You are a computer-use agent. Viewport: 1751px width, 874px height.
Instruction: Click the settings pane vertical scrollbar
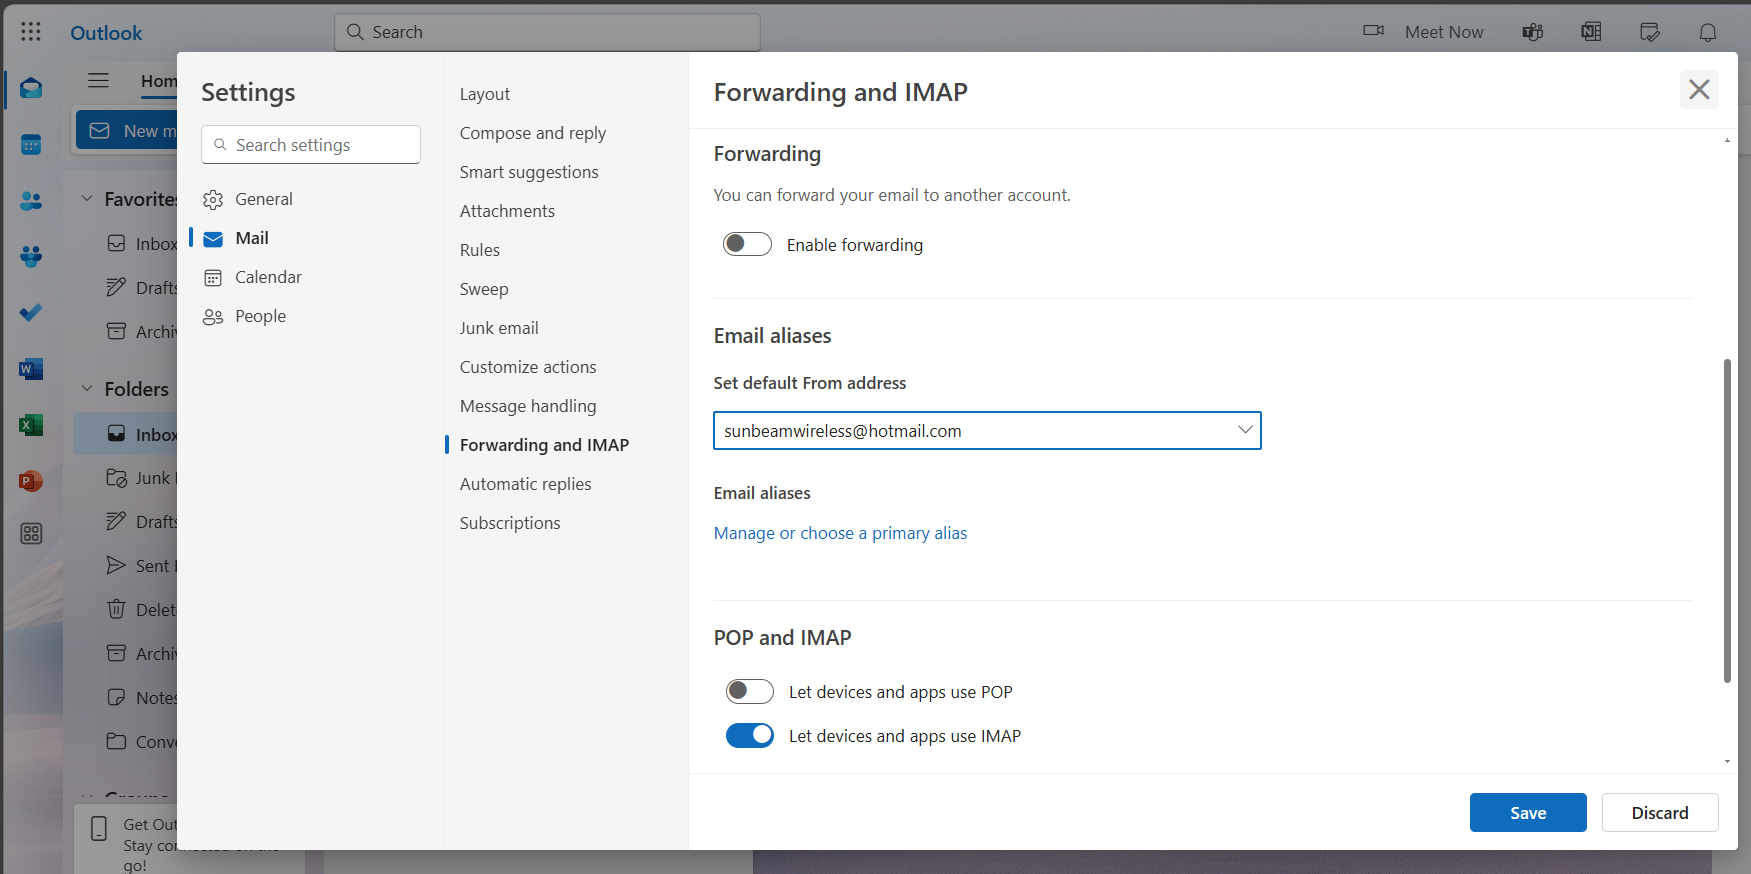click(x=1727, y=520)
